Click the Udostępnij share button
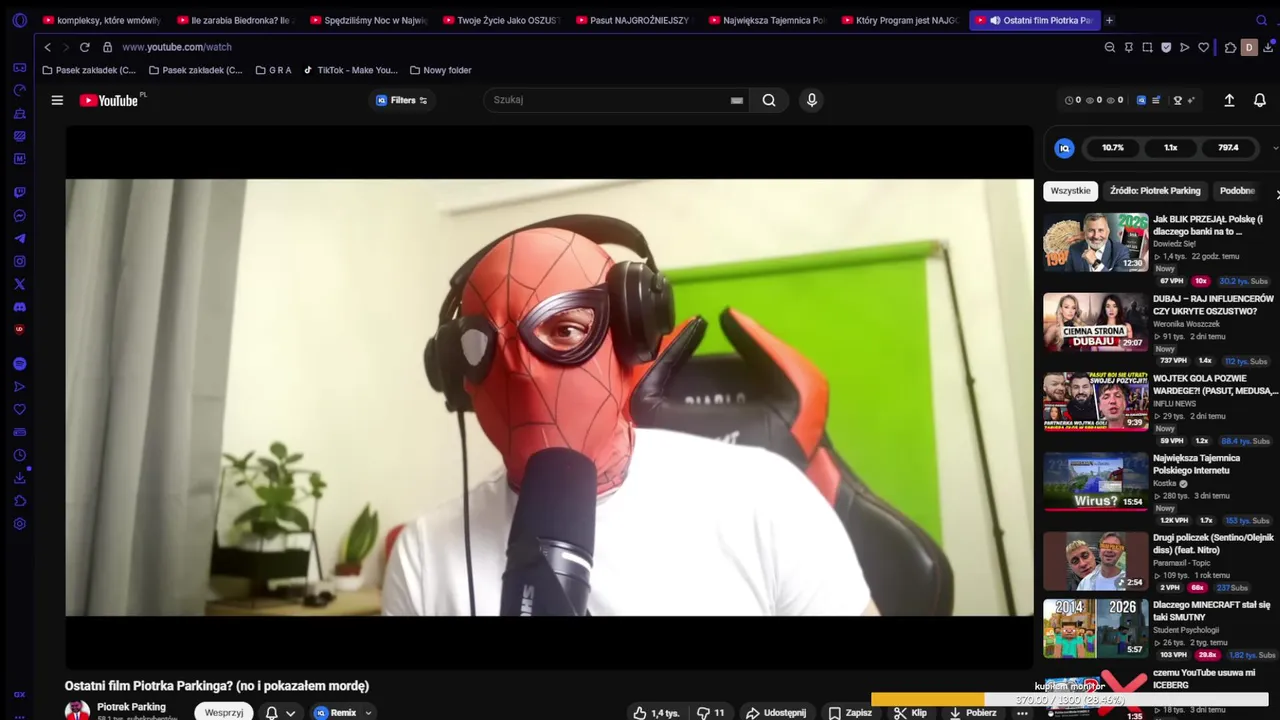This screenshot has height=720, width=1280. [x=776, y=713]
